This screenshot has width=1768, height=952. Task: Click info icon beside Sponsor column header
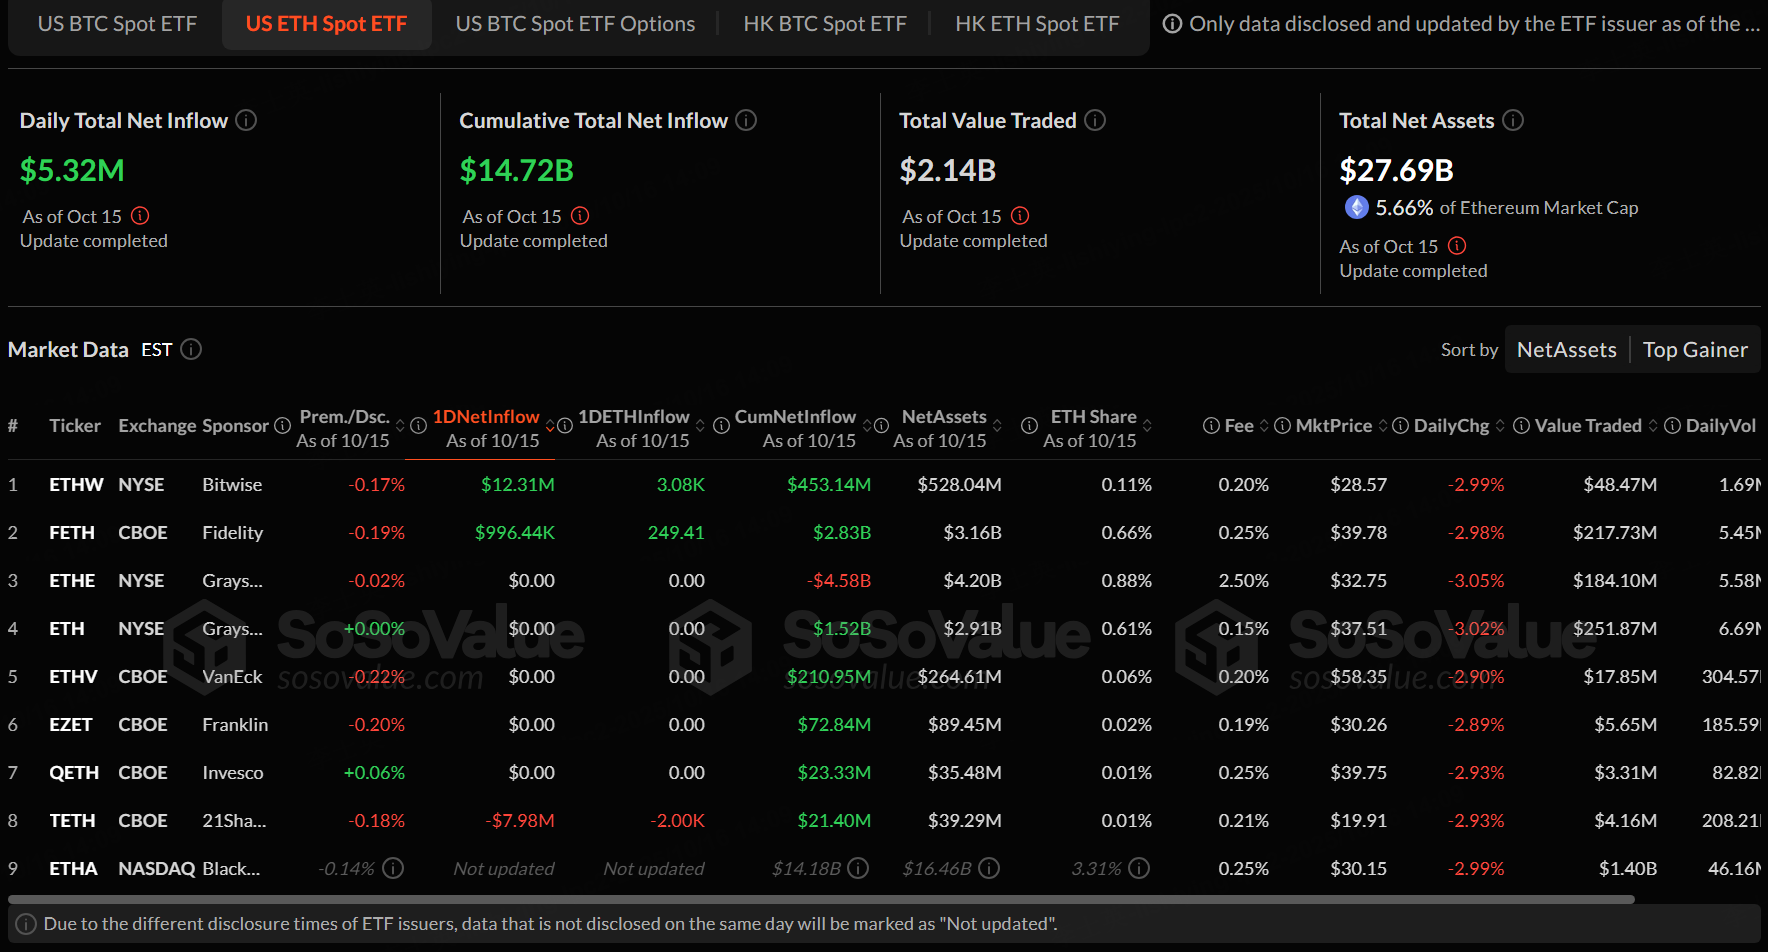click(282, 426)
